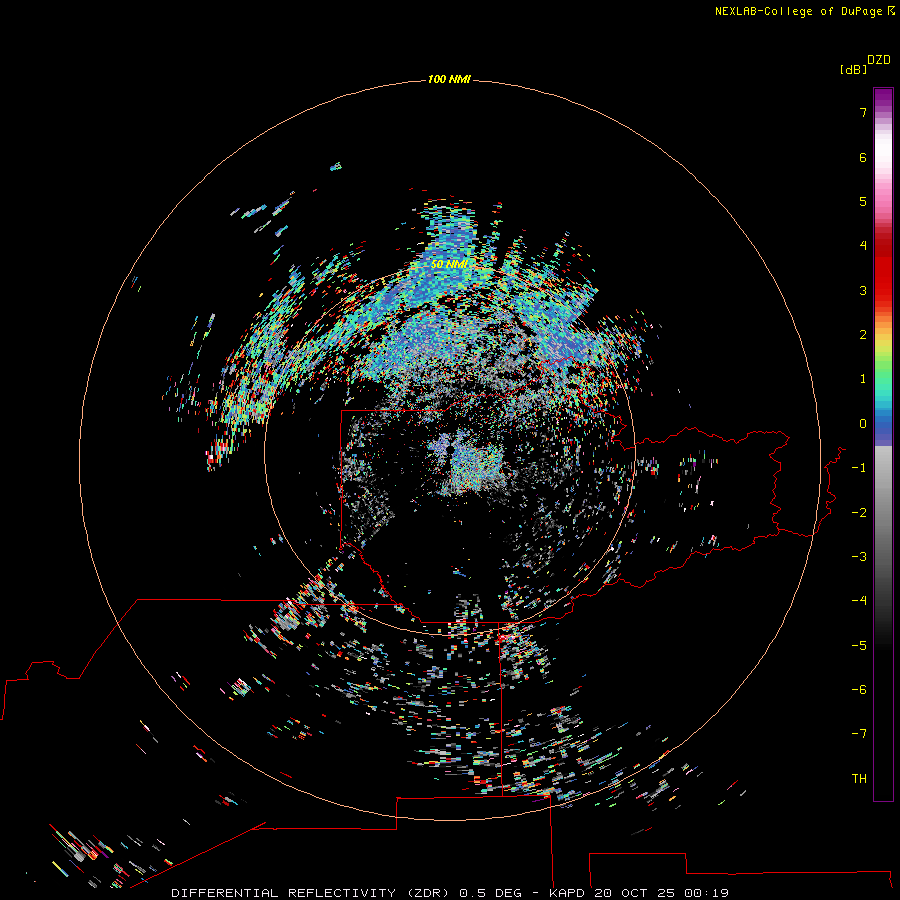Click the KAPD station identifier
900x900 pixels.
[x=567, y=893]
